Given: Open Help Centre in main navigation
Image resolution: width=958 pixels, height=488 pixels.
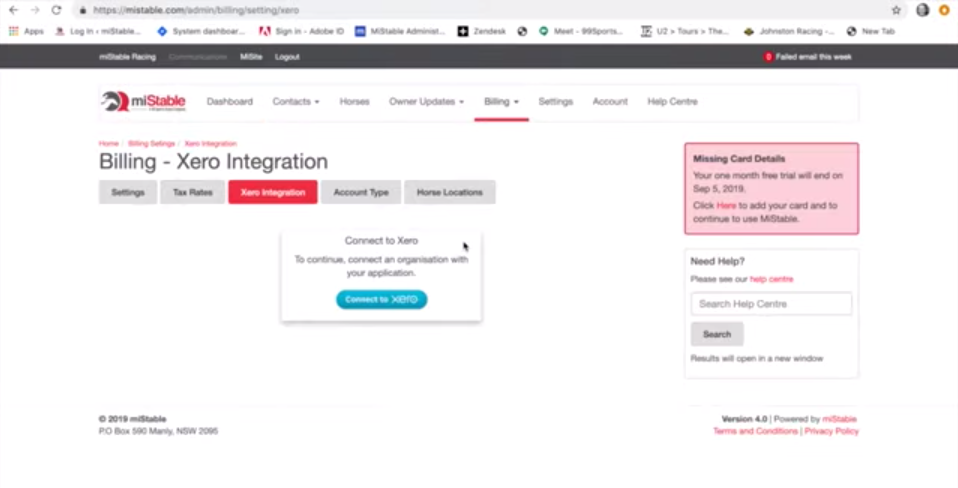Looking at the screenshot, I should [672, 101].
